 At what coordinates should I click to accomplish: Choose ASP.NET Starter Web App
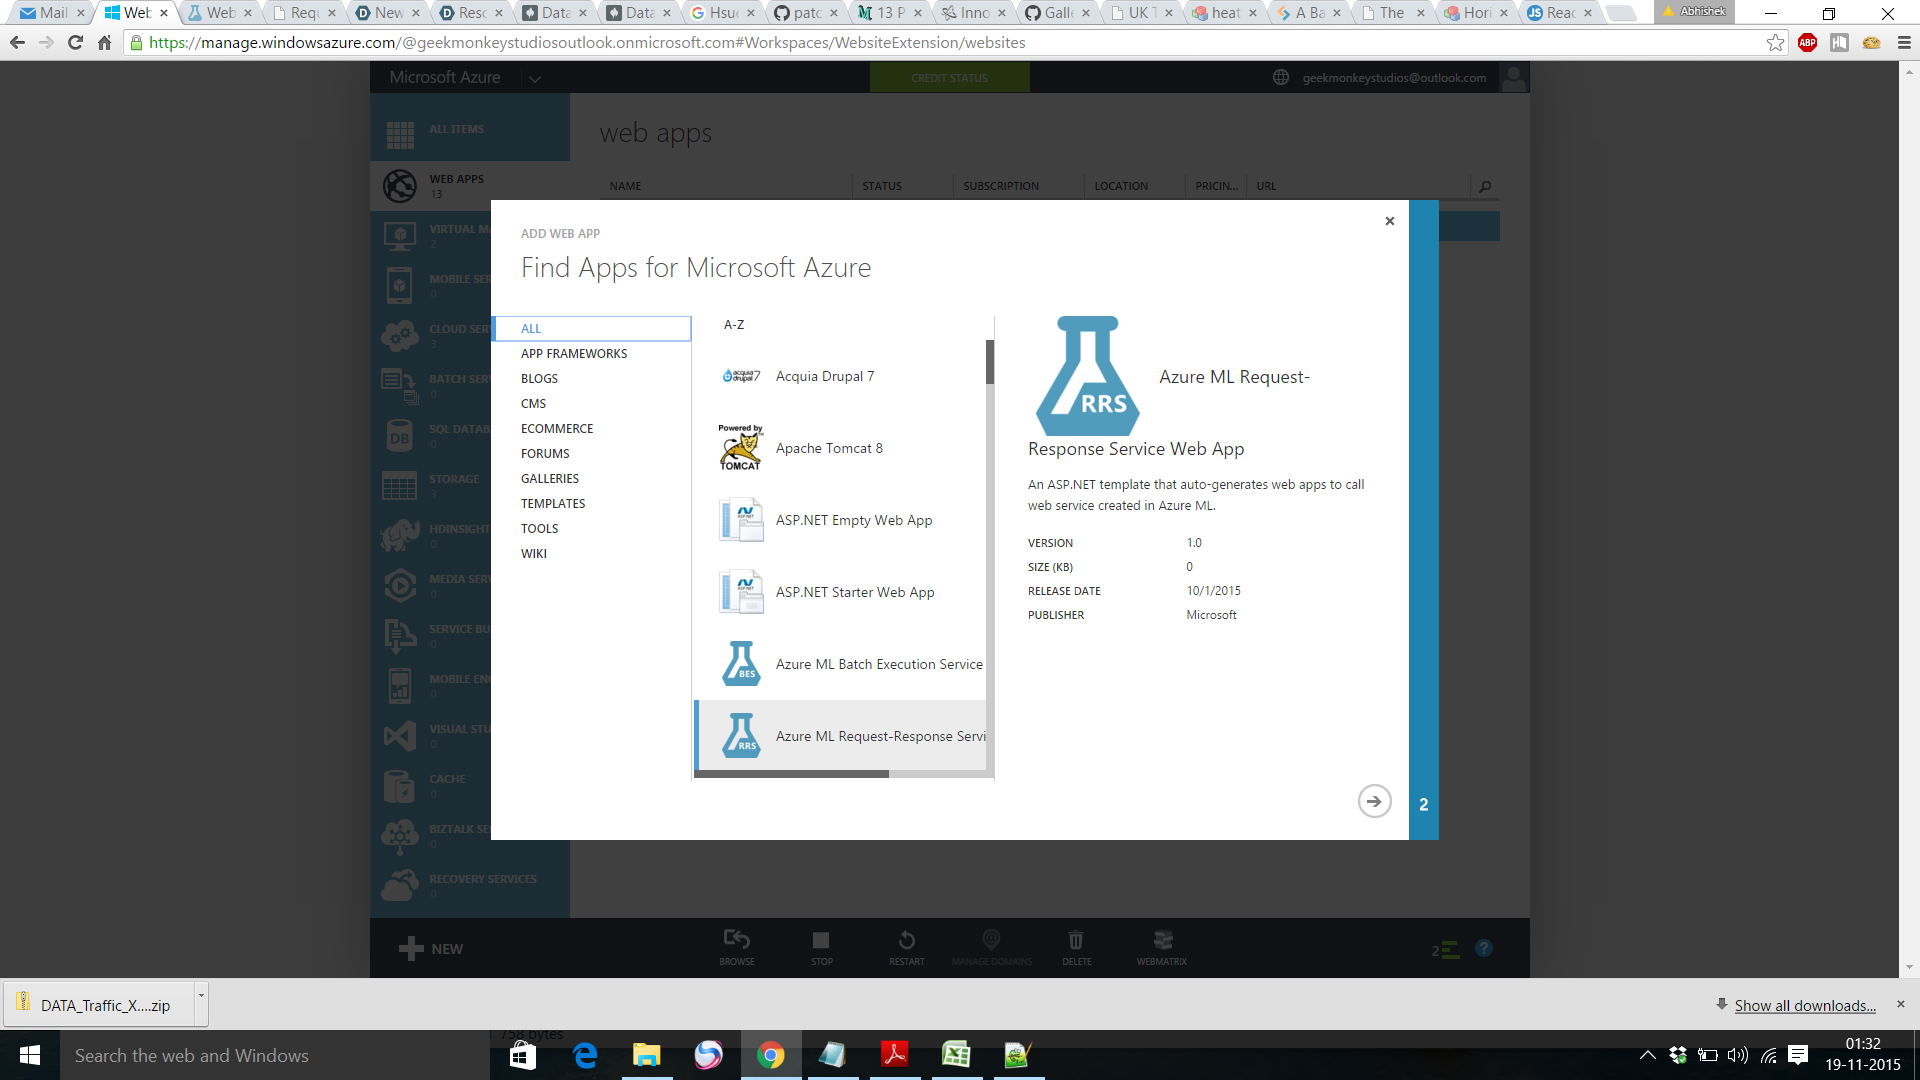[854, 593]
